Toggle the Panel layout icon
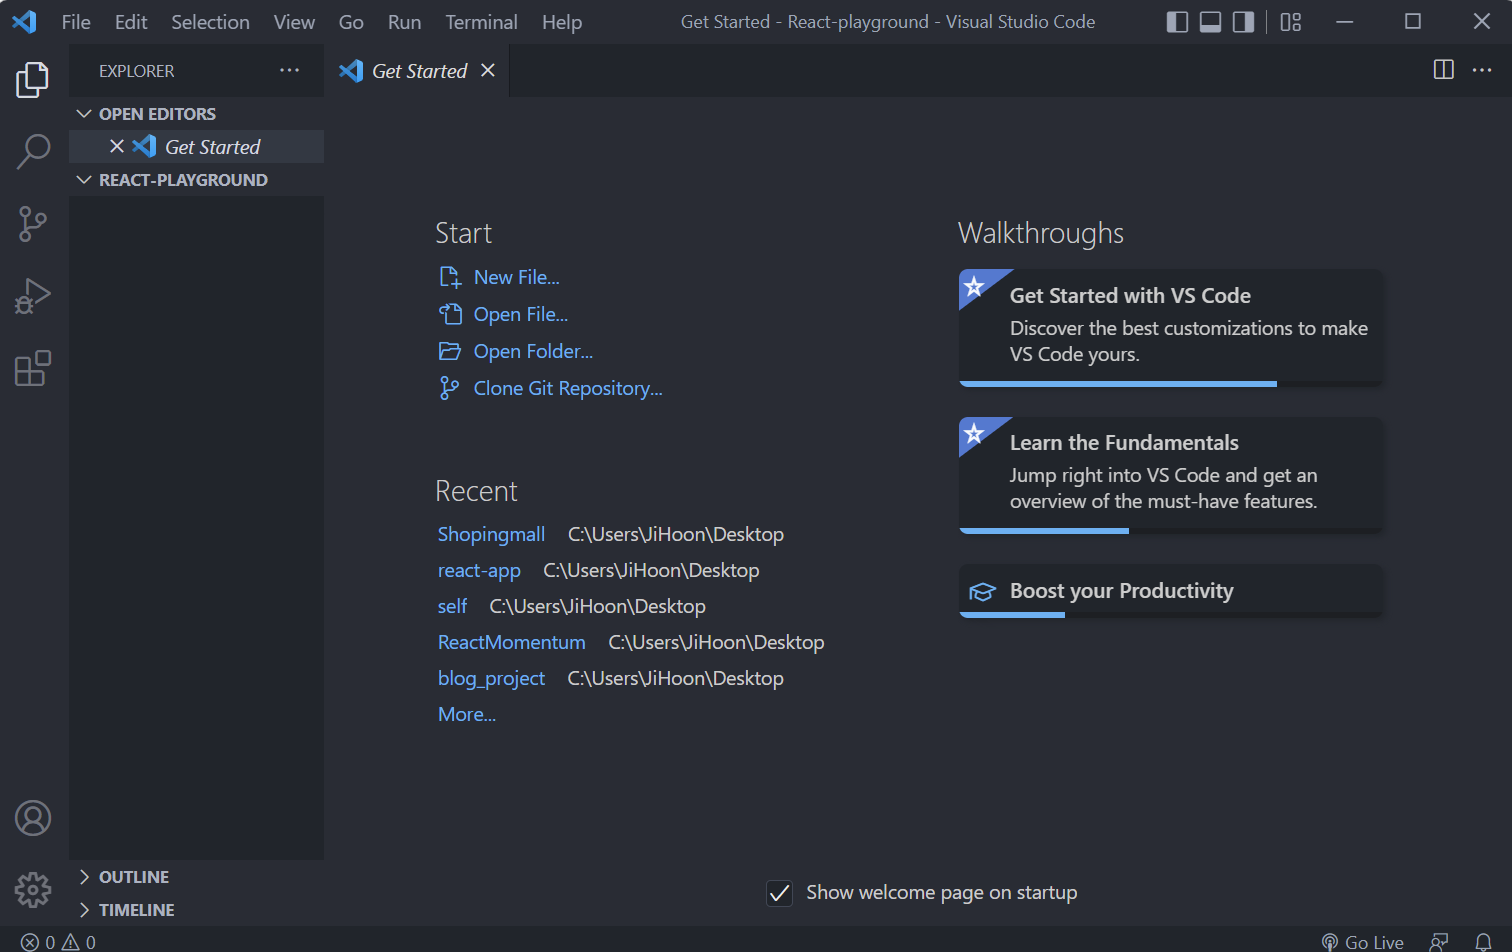The height and width of the screenshot is (952, 1512). coord(1211,22)
